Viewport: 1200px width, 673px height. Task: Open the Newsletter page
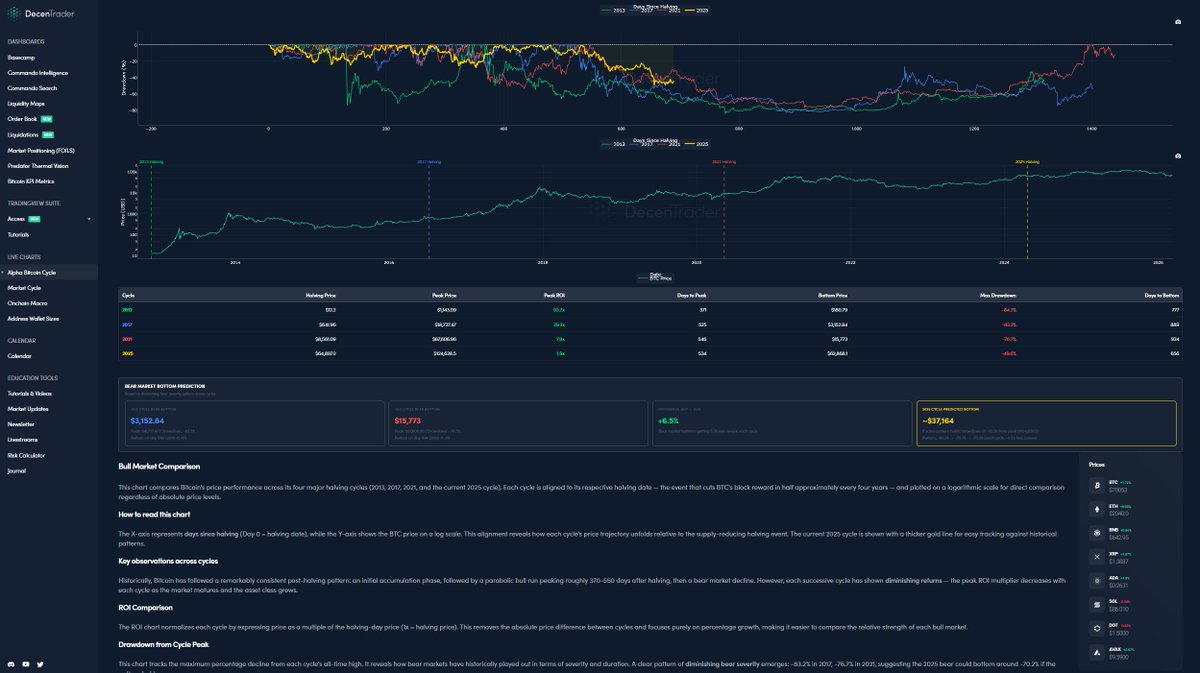[21, 424]
